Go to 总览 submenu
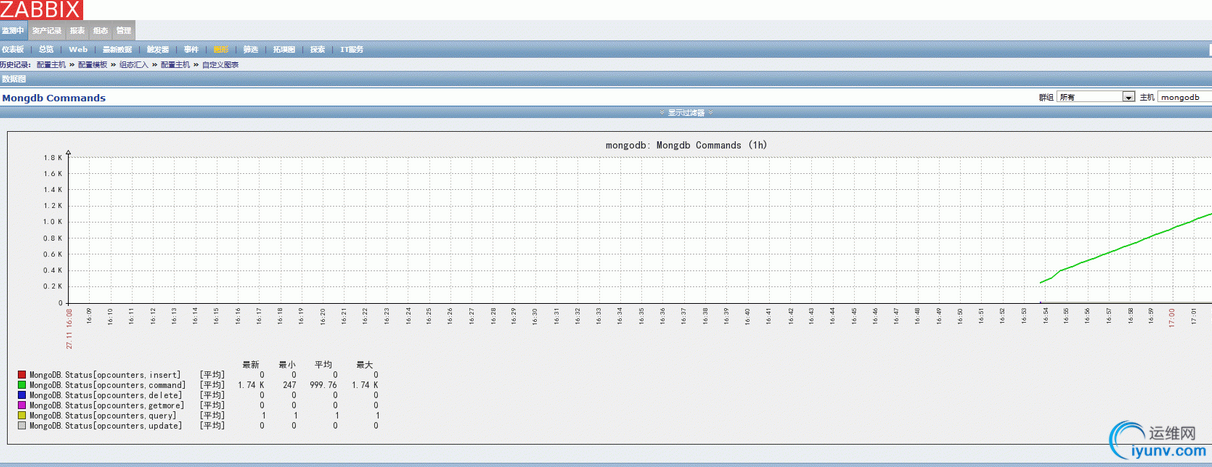This screenshot has height=467, width=1212. 47,49
